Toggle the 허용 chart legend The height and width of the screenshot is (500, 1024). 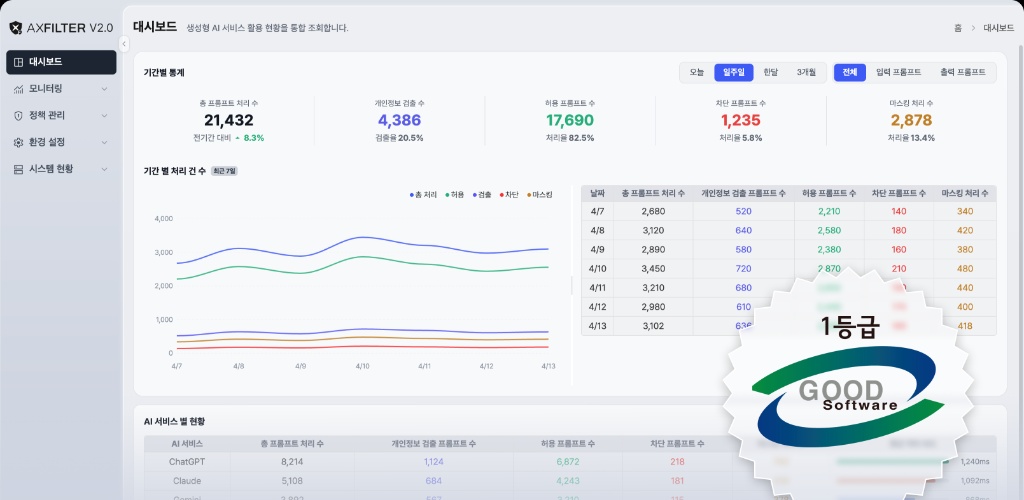click(x=455, y=195)
